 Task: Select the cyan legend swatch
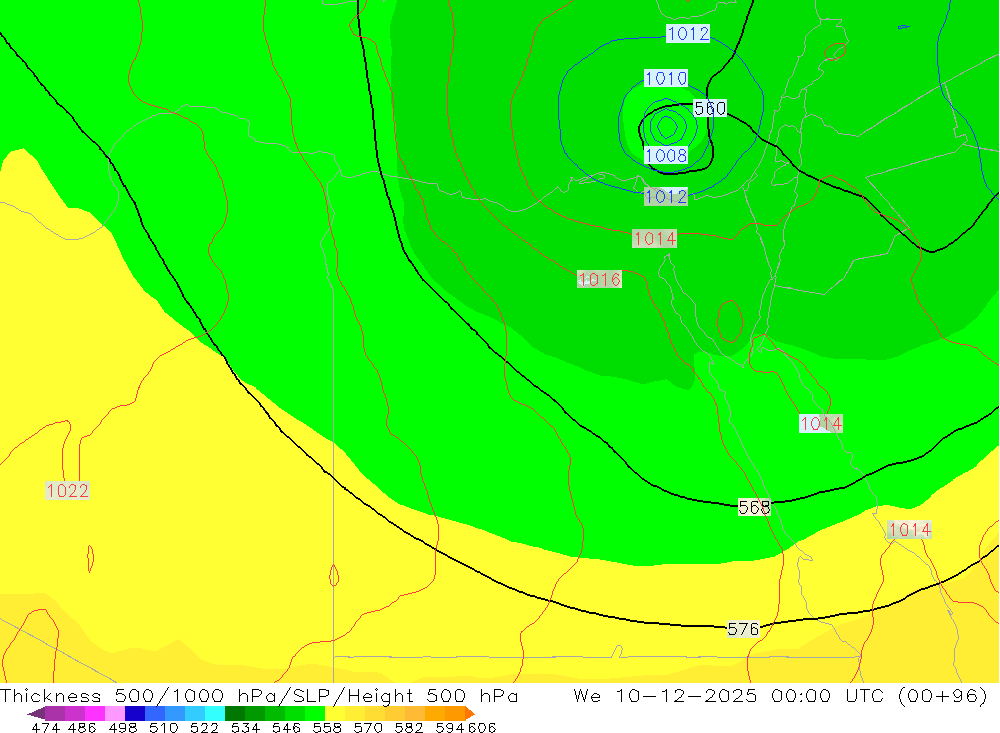[215, 713]
